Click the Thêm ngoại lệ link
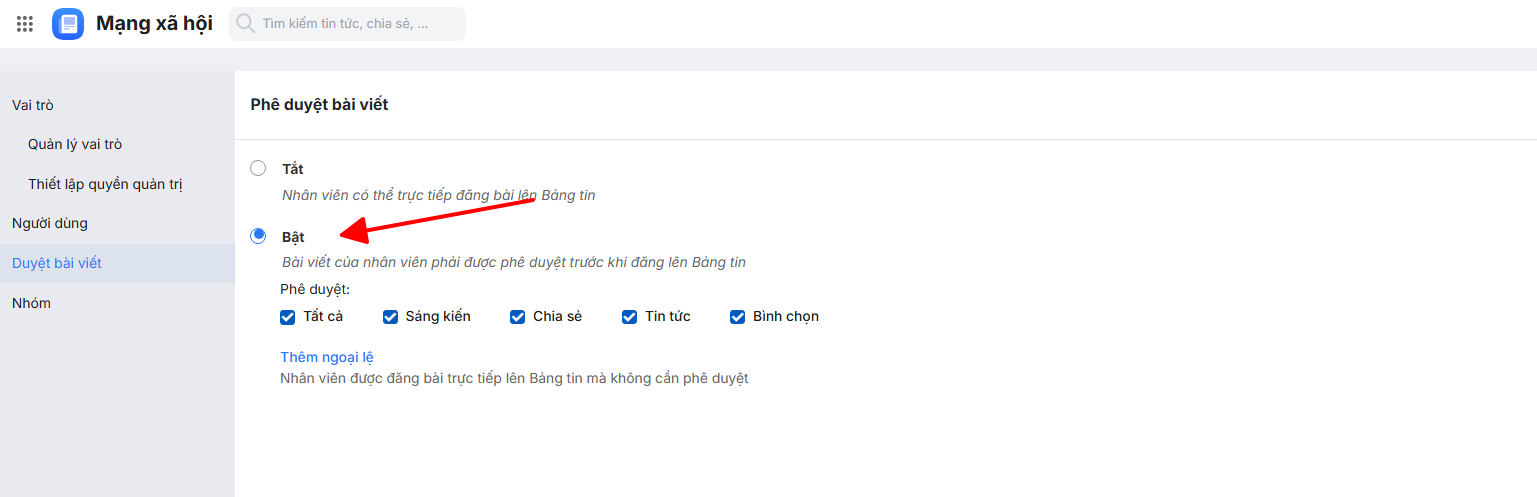 click(327, 357)
